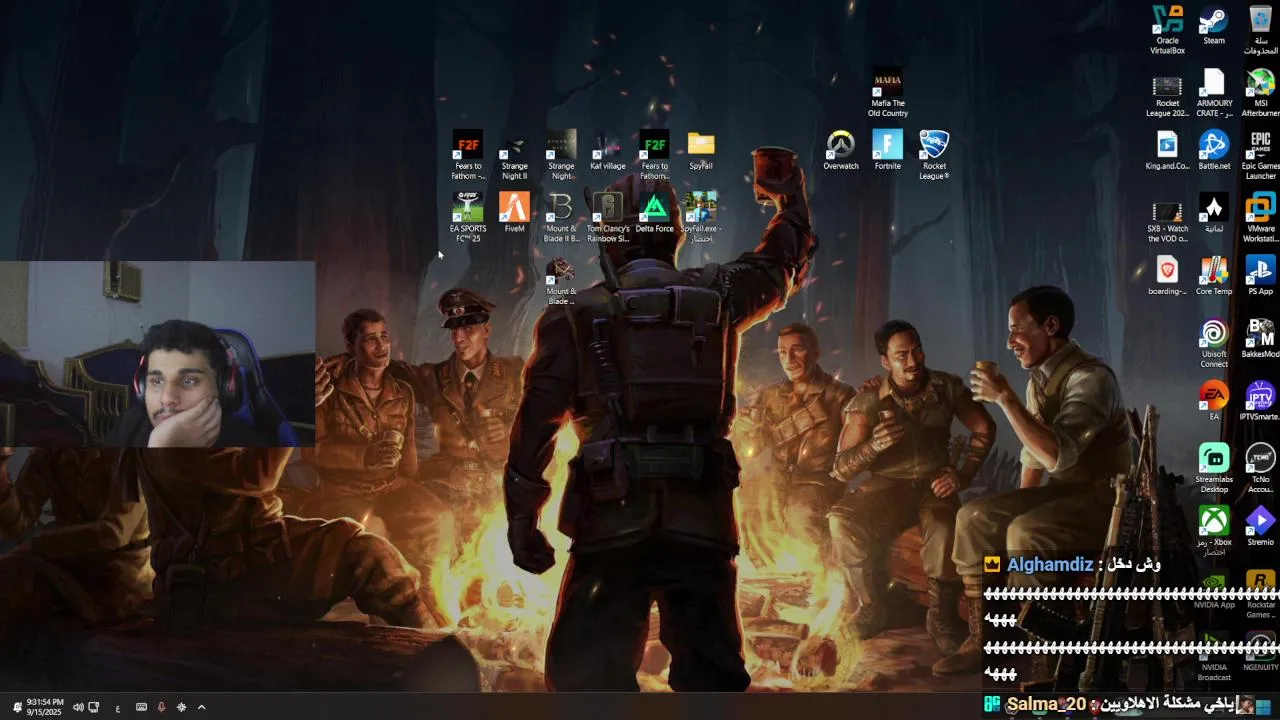Launch MSI Afterburner
Screen dimensions: 1280x720
1260,93
